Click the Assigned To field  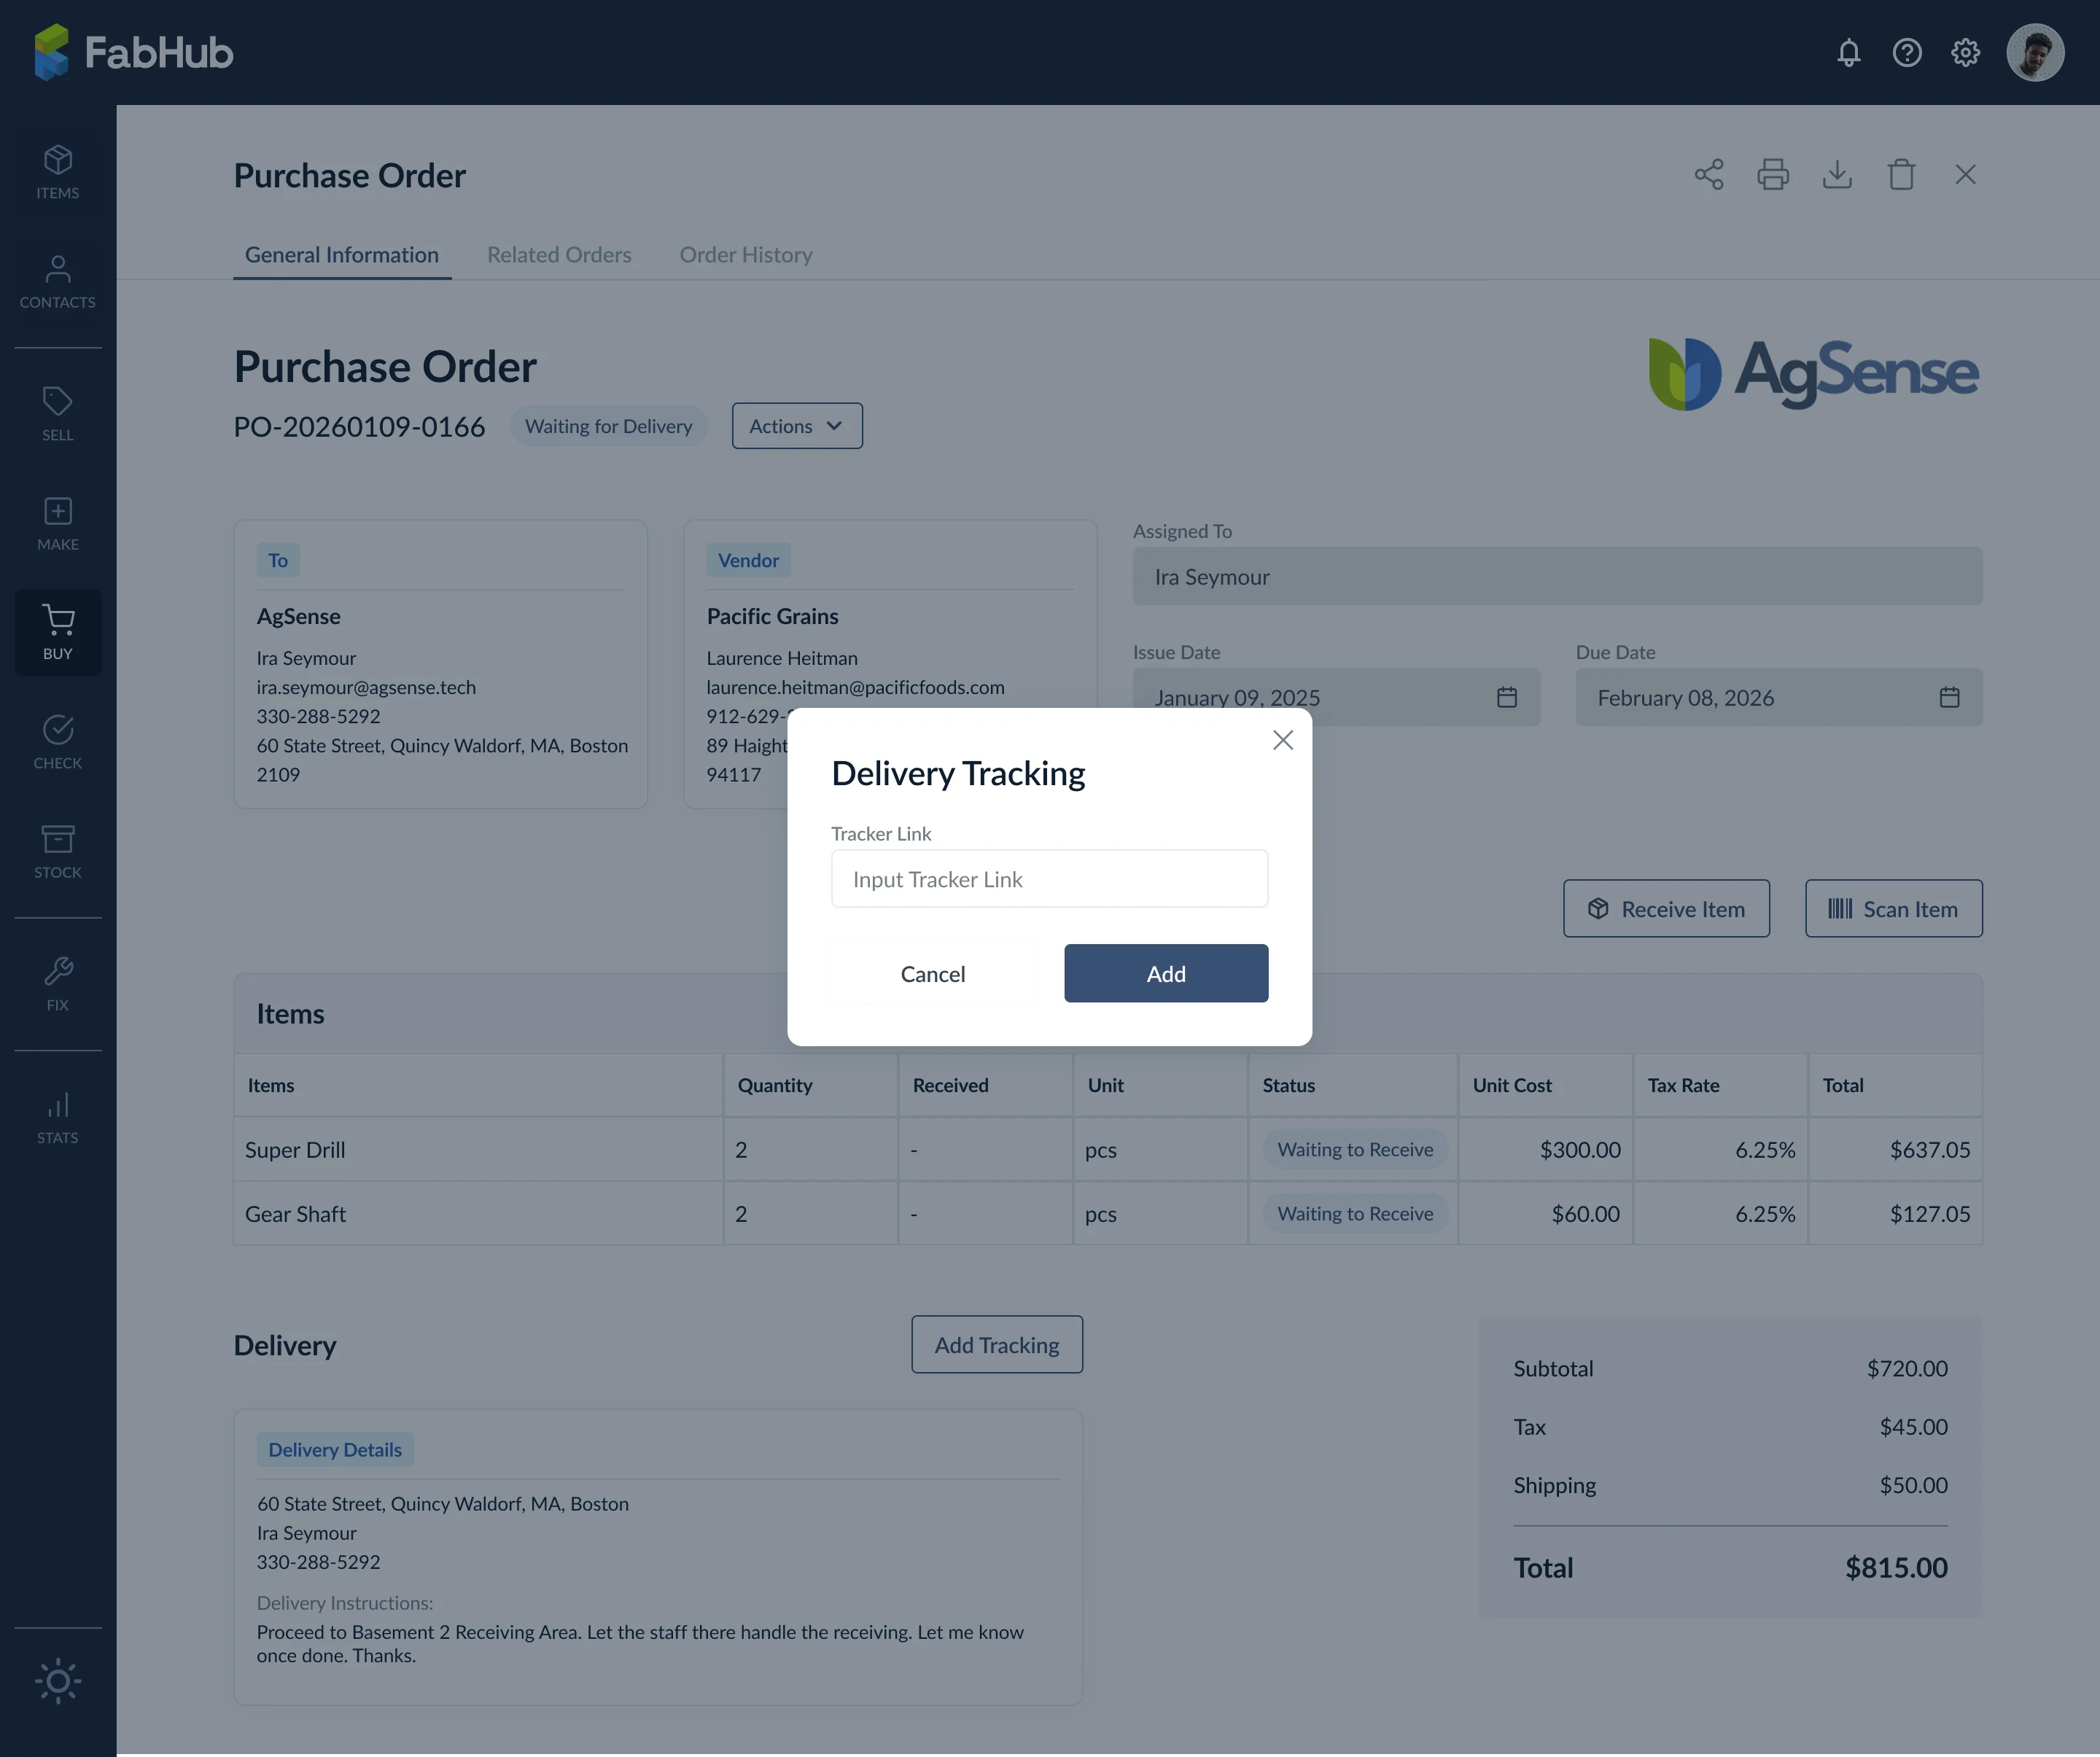click(1557, 576)
